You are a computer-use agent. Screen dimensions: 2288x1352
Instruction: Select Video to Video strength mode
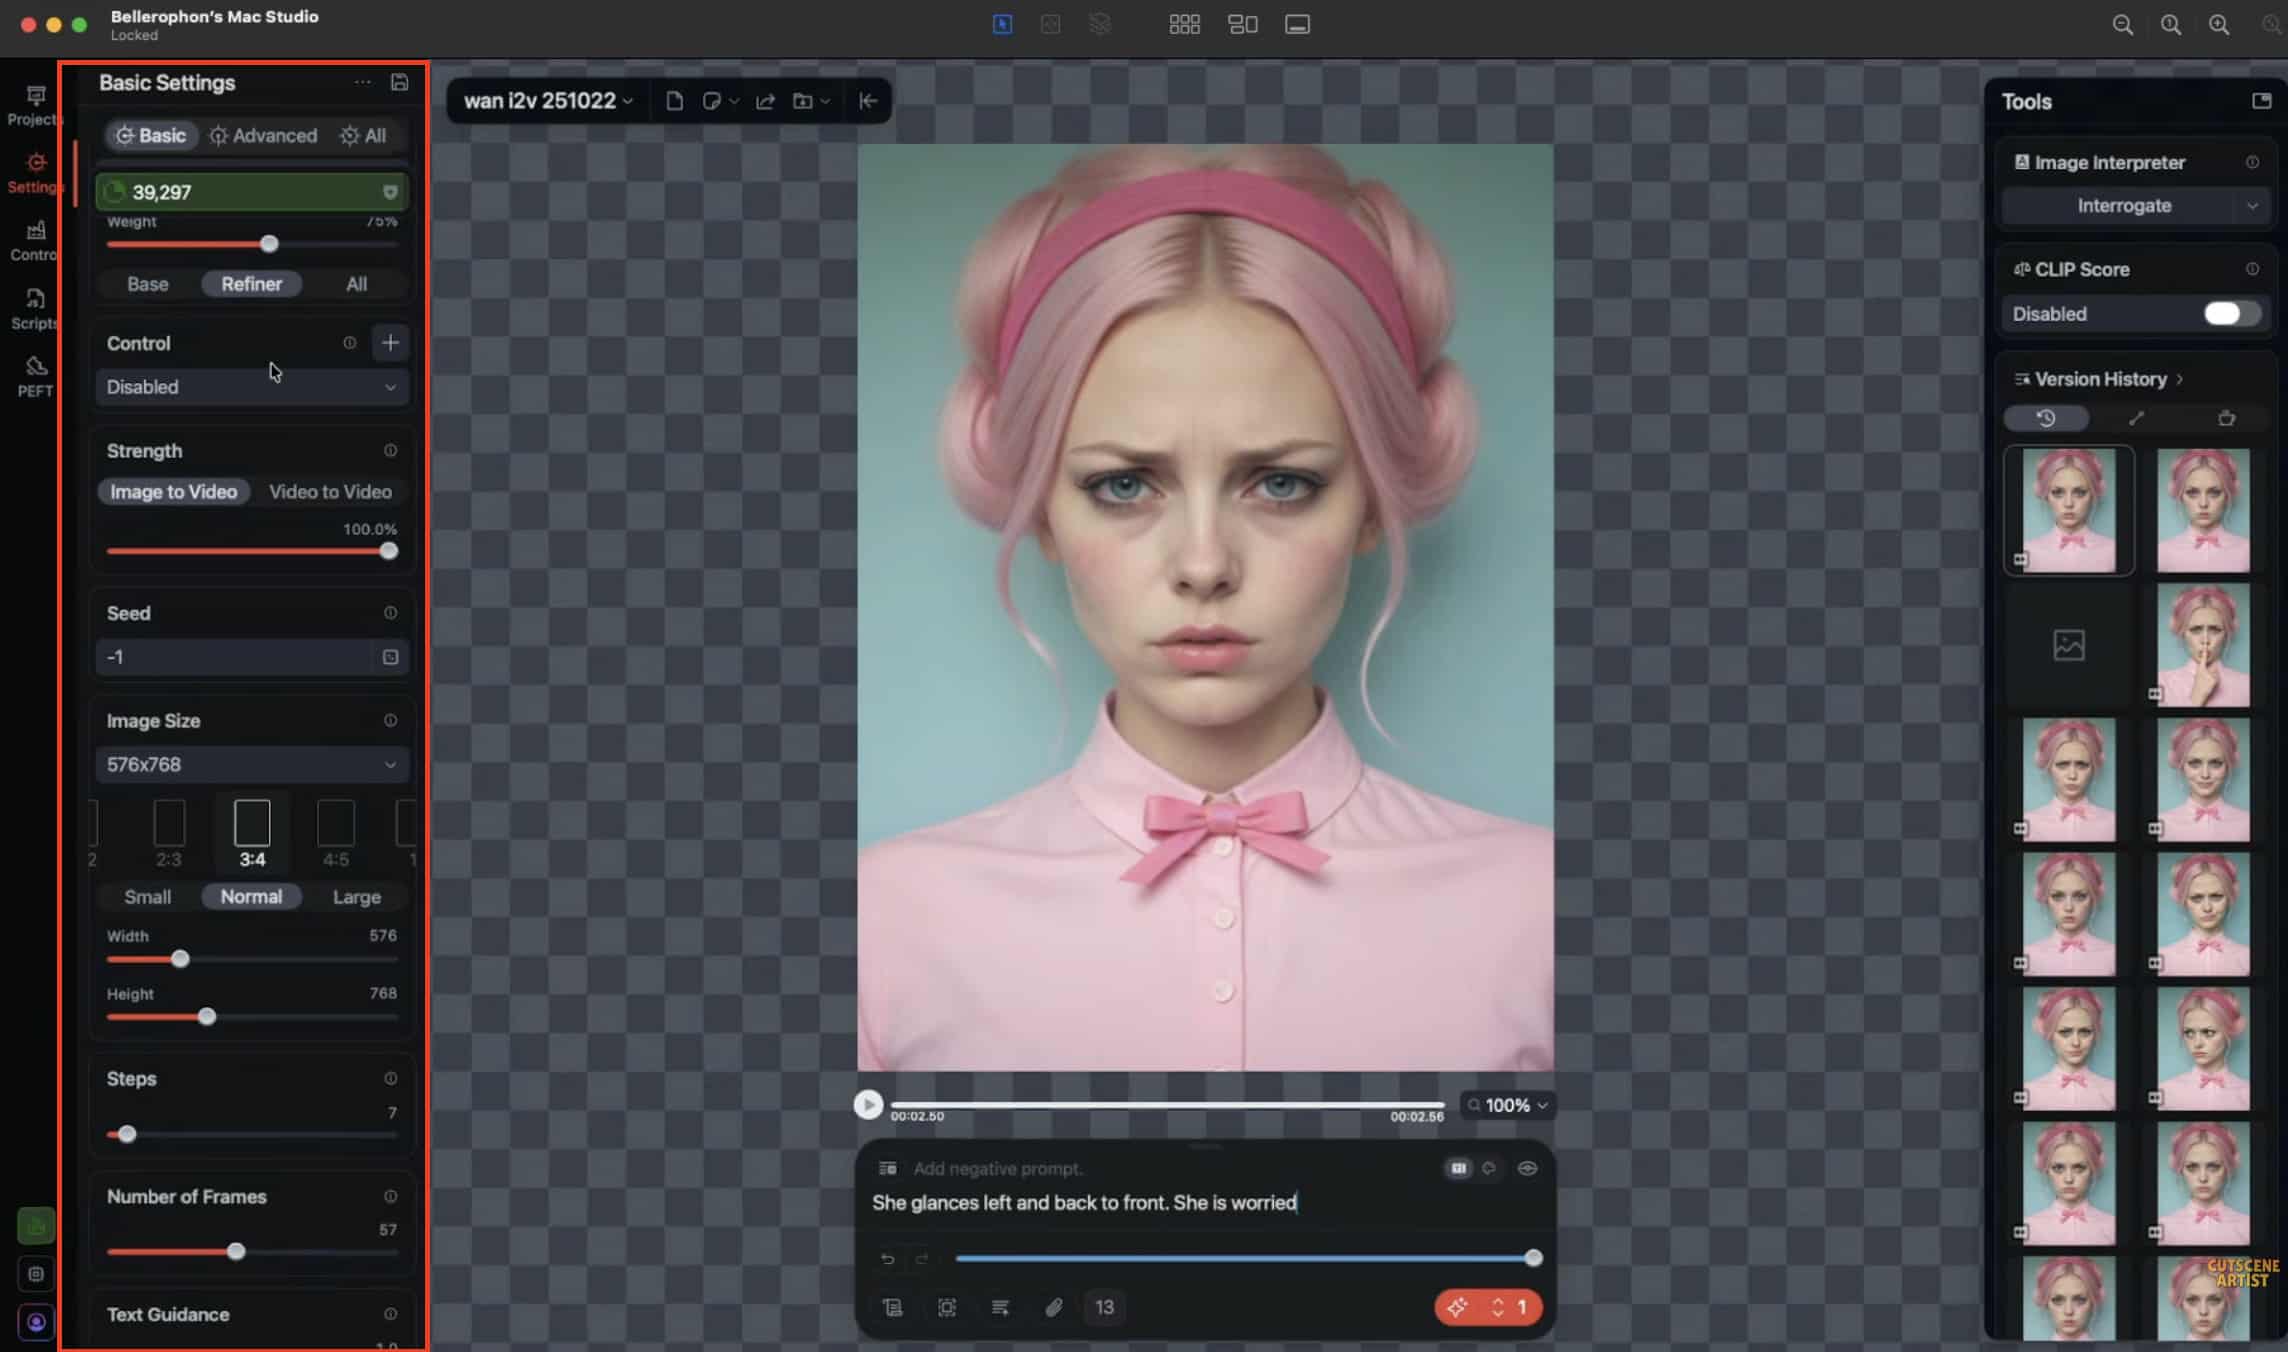pyautogui.click(x=330, y=492)
